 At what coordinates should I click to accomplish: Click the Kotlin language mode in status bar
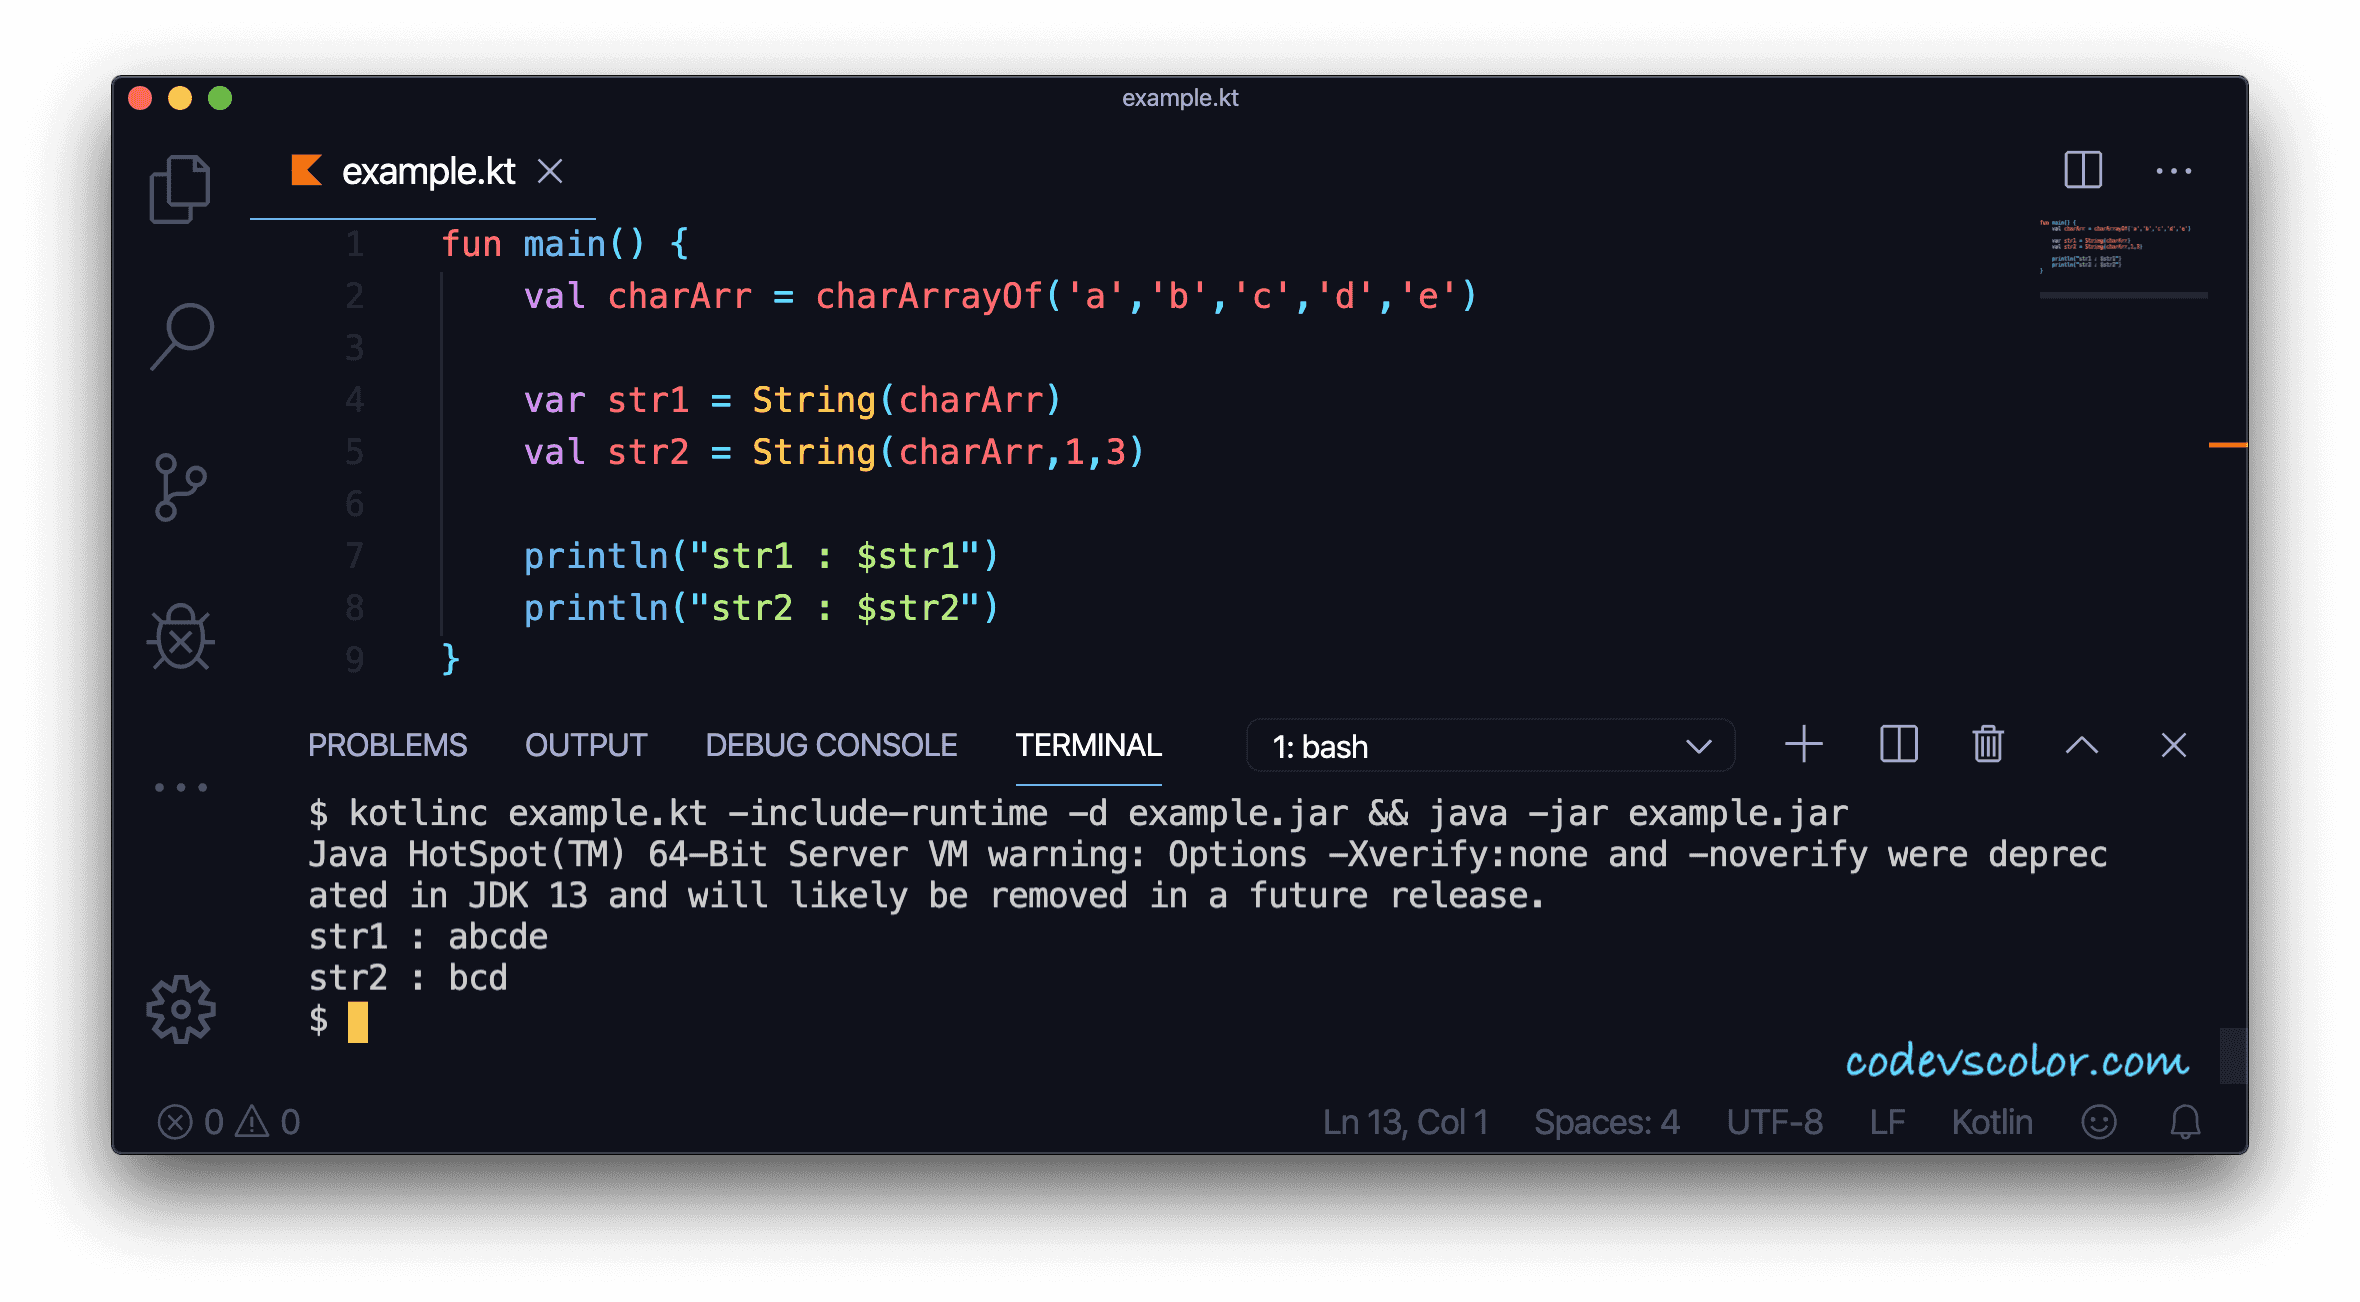click(1992, 1122)
